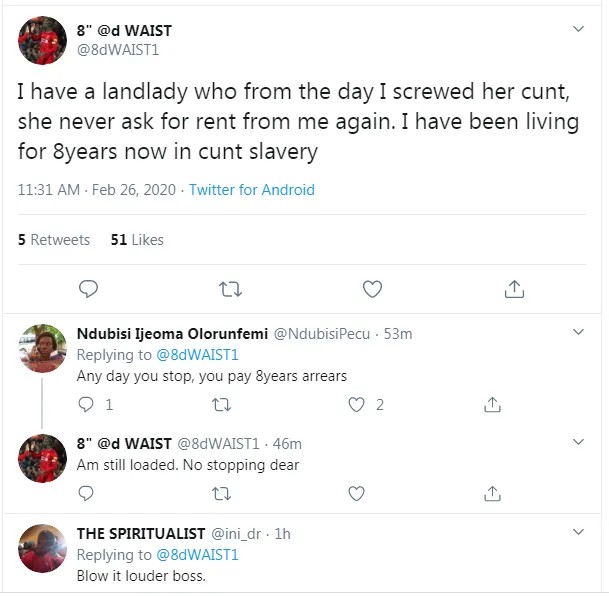Screen dimensions: 609x596
Task: Open options chevron on THE SPIRITUALIST's reply
Action: (577, 533)
